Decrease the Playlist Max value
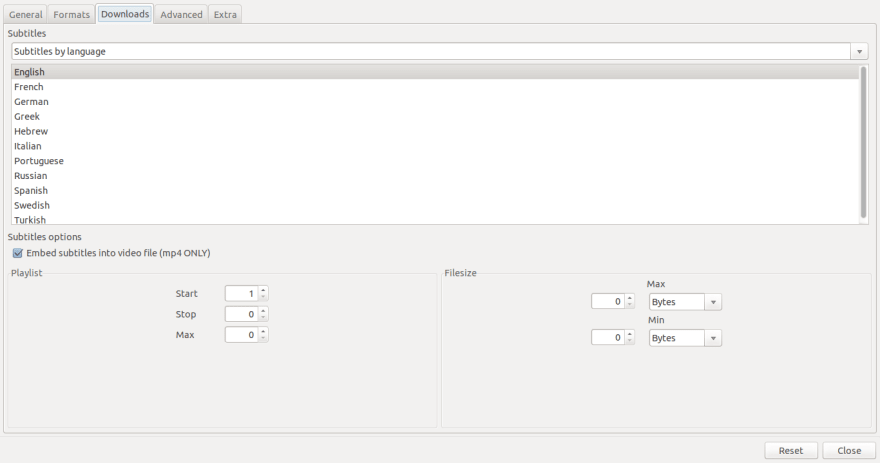The height and width of the screenshot is (463, 880). pos(263,338)
